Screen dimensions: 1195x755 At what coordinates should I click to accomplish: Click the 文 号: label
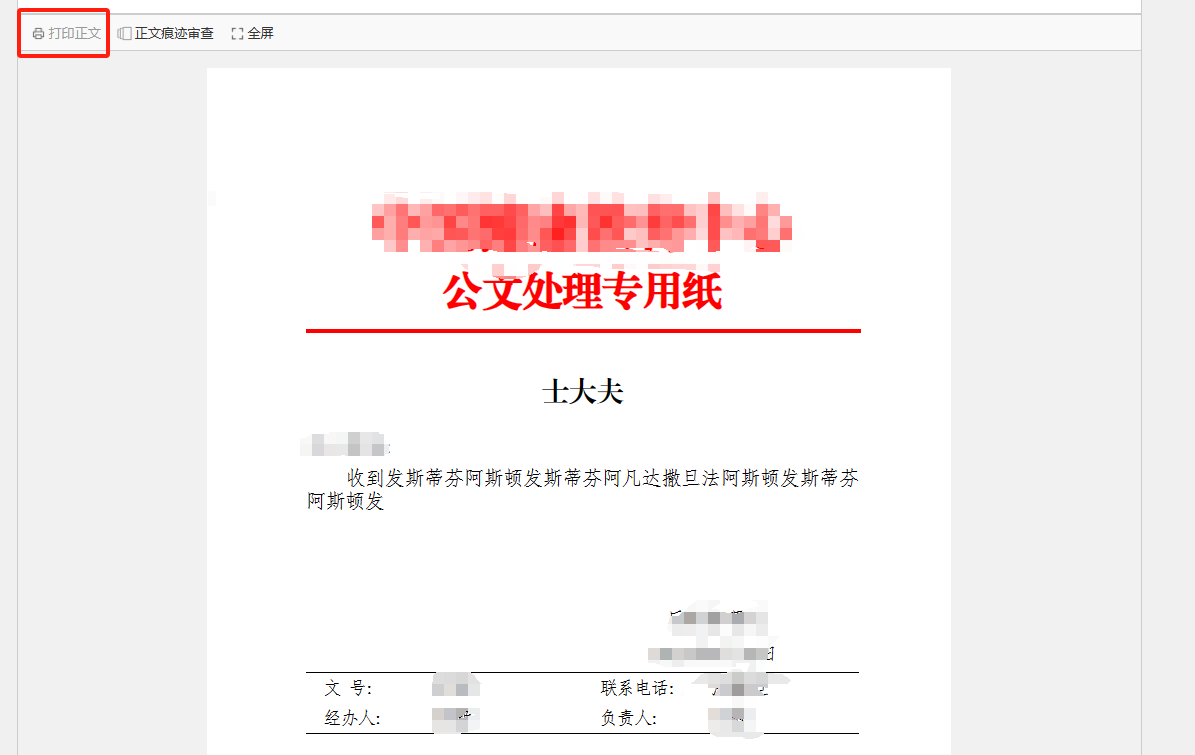348,689
